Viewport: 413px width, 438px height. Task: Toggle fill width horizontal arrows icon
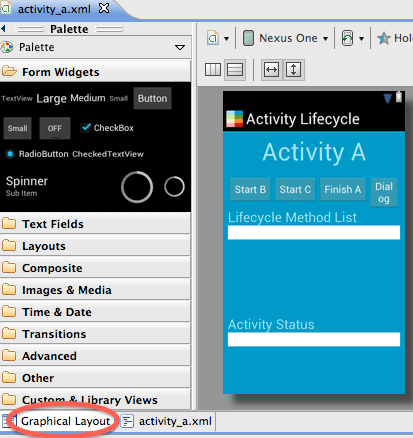[x=271, y=70]
